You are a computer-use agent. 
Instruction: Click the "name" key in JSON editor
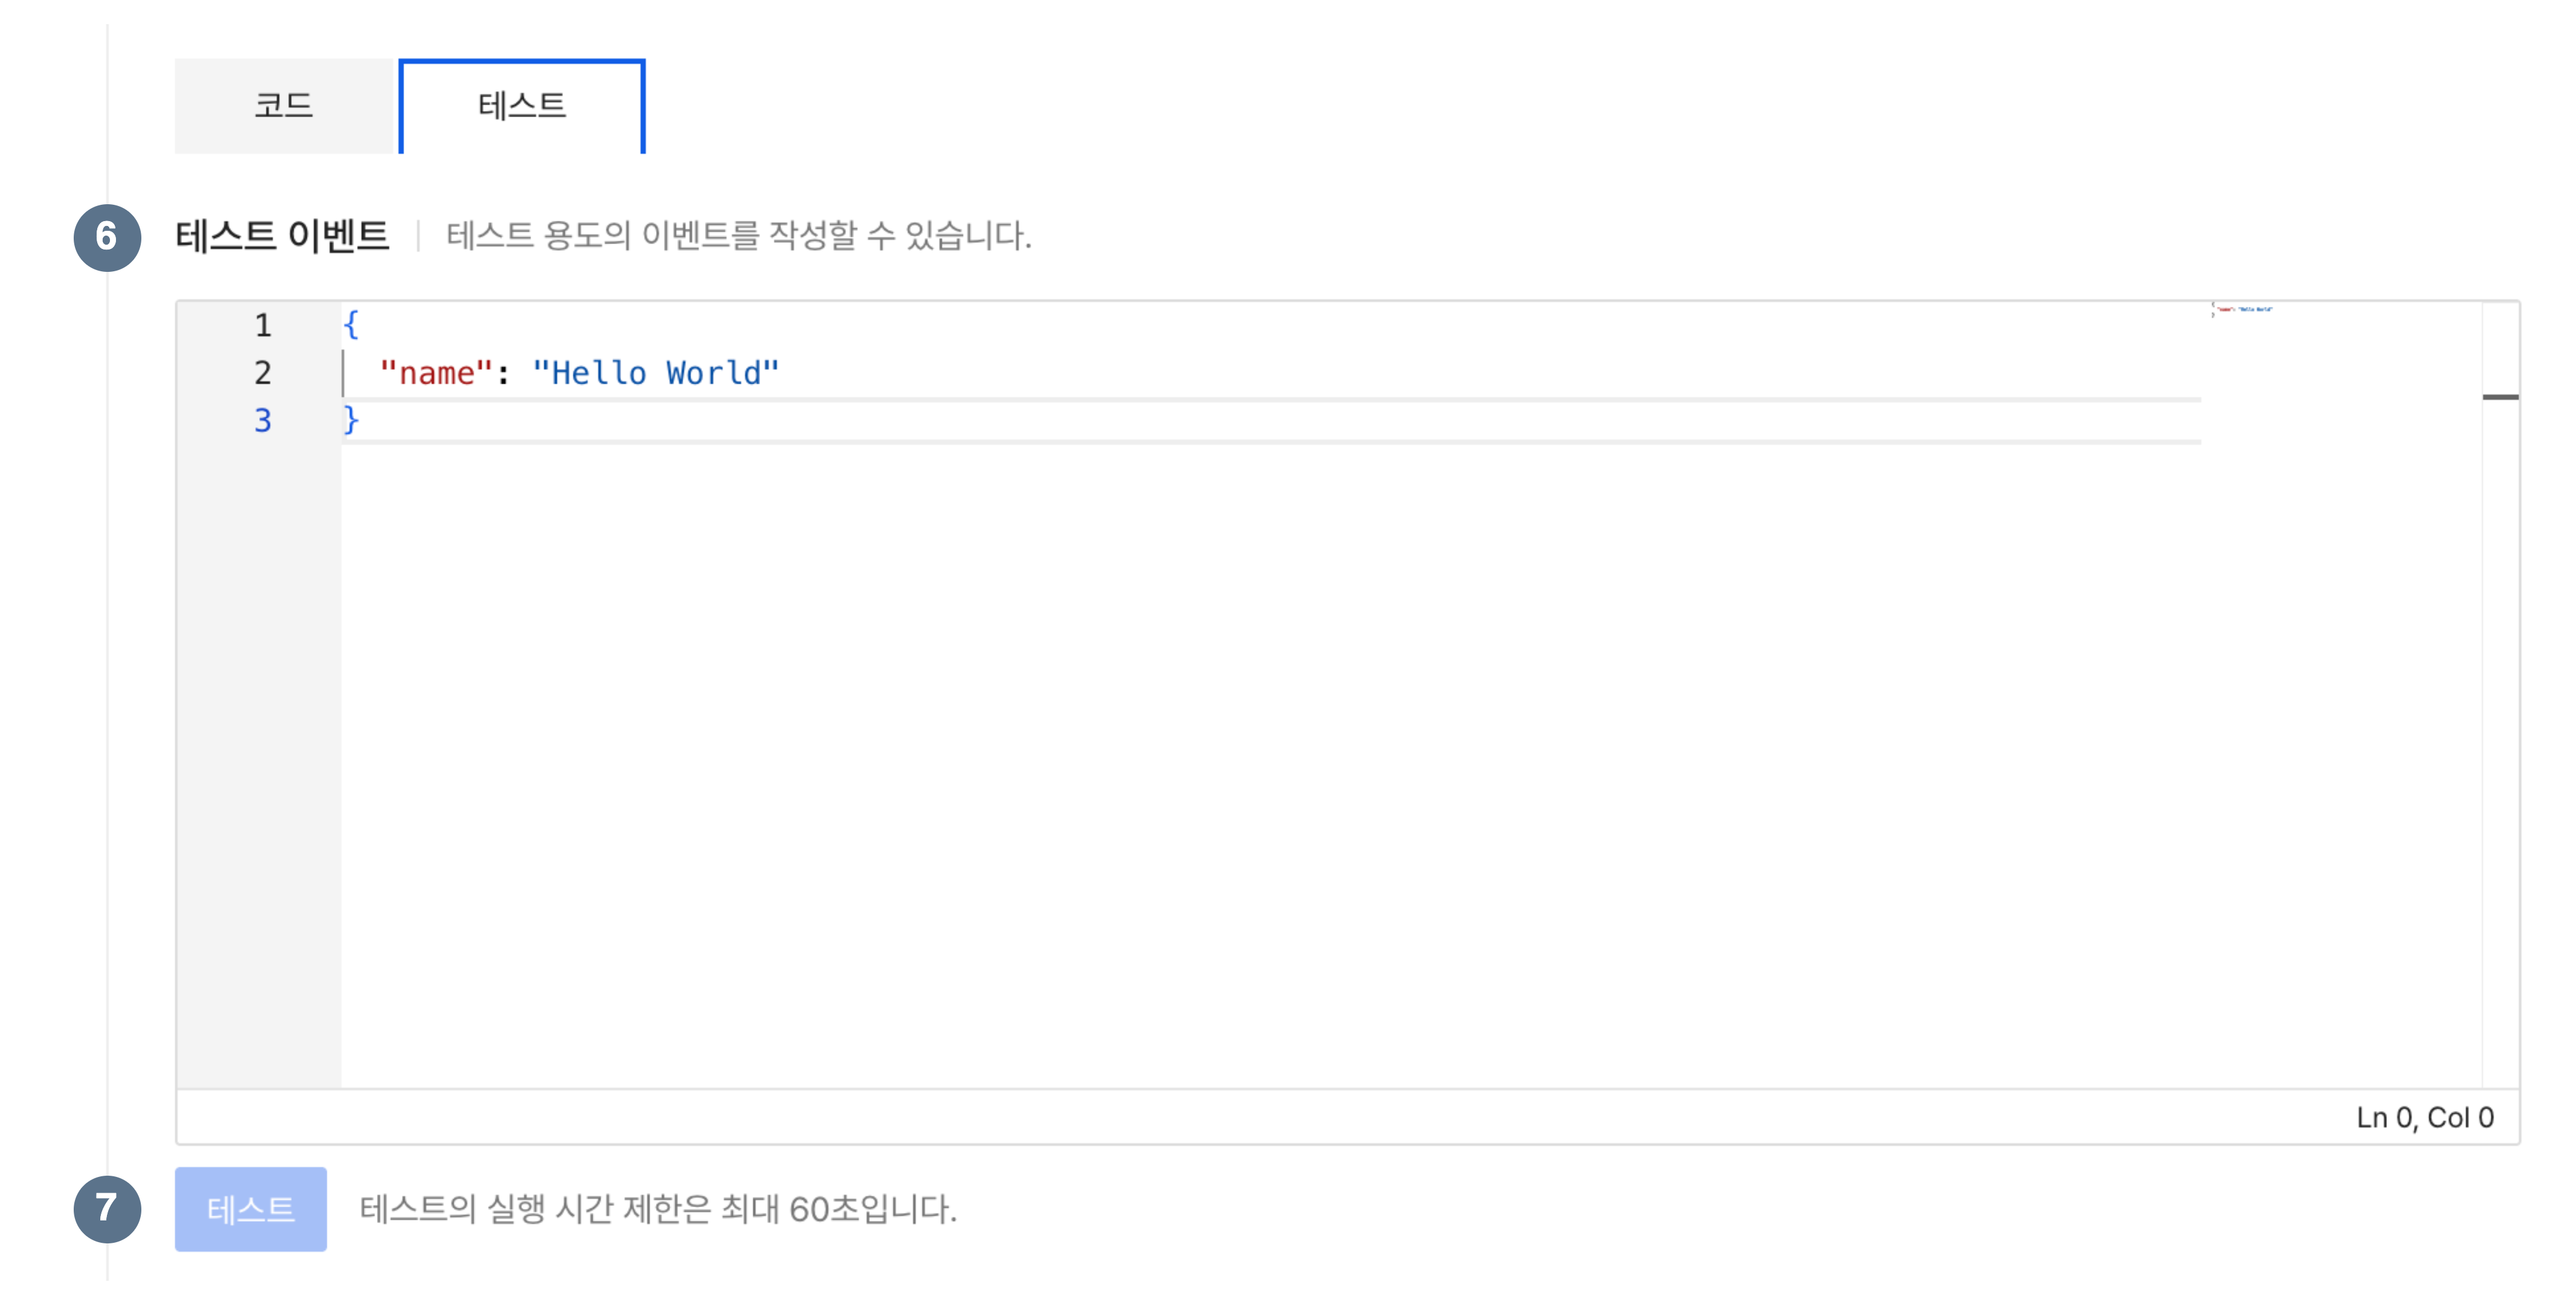(x=437, y=373)
